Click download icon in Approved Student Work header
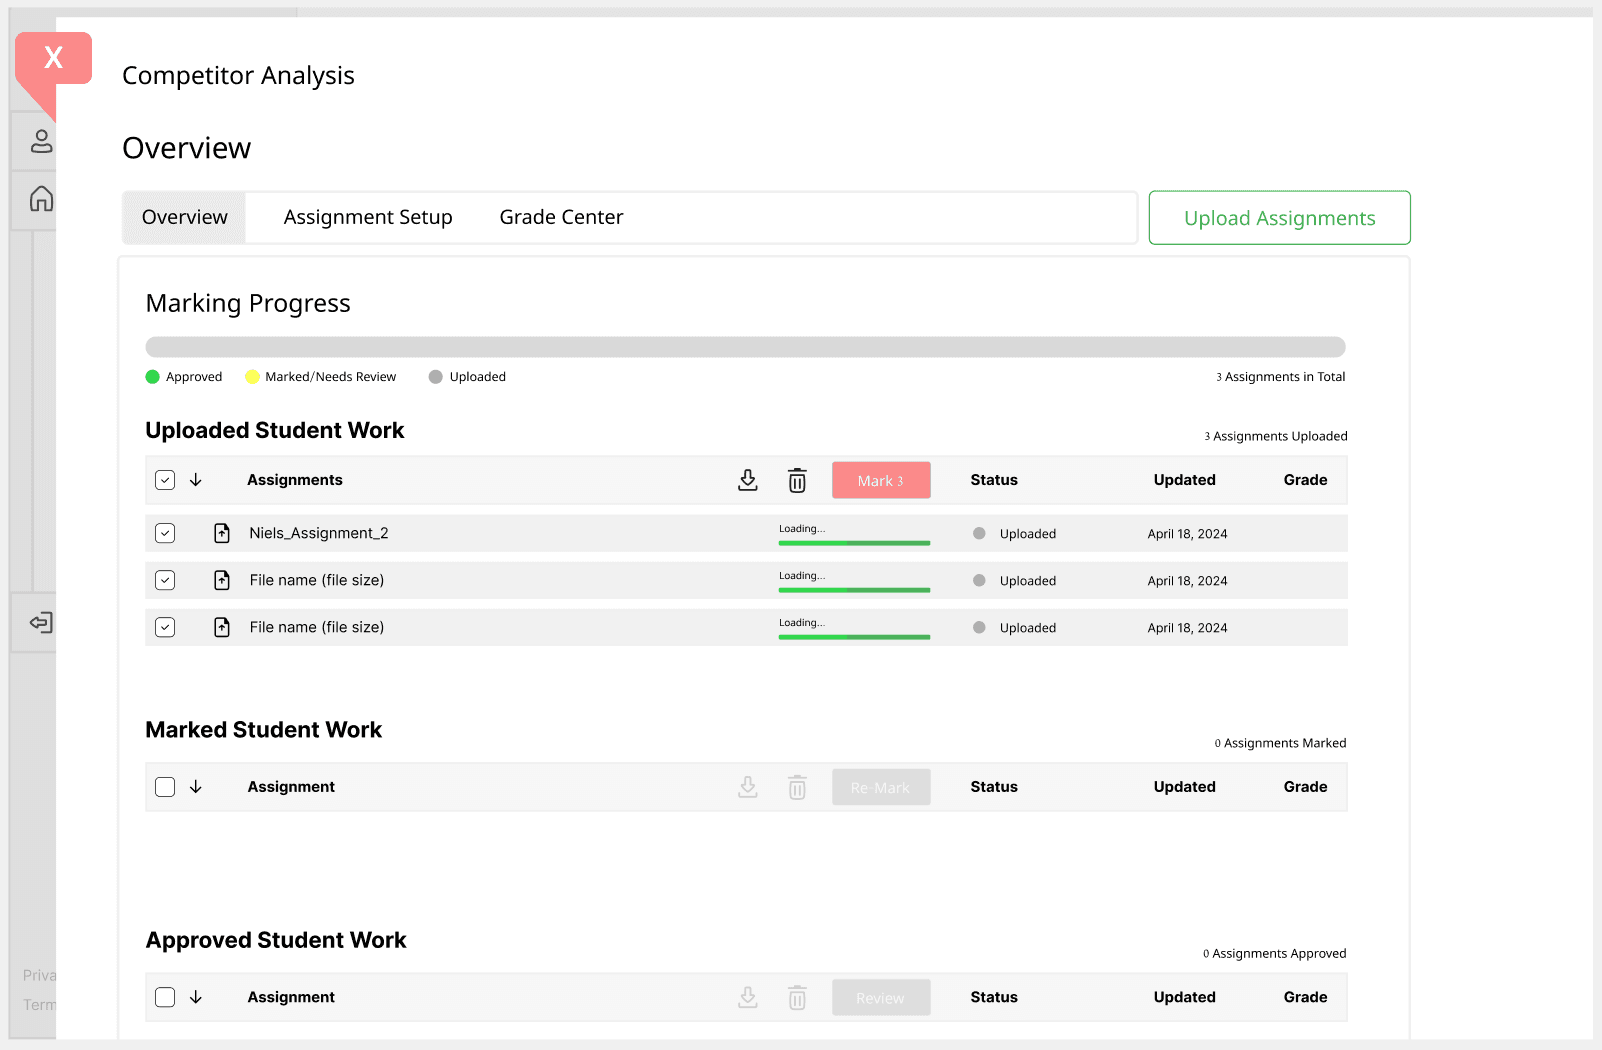1602x1050 pixels. point(747,998)
